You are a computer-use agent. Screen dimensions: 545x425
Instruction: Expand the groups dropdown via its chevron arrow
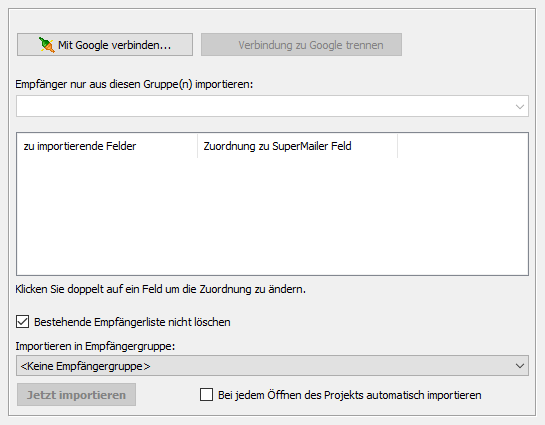tap(520, 107)
